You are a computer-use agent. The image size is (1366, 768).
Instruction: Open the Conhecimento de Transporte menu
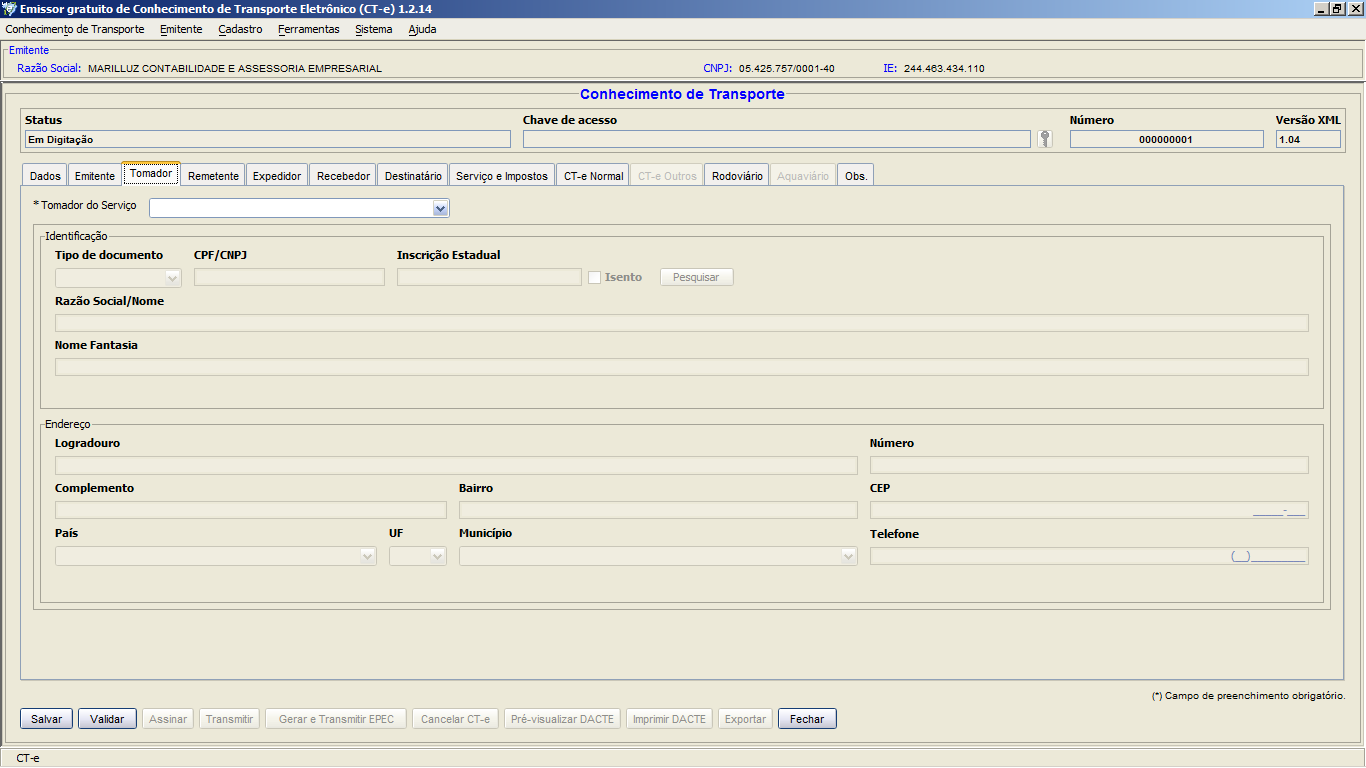(x=75, y=29)
